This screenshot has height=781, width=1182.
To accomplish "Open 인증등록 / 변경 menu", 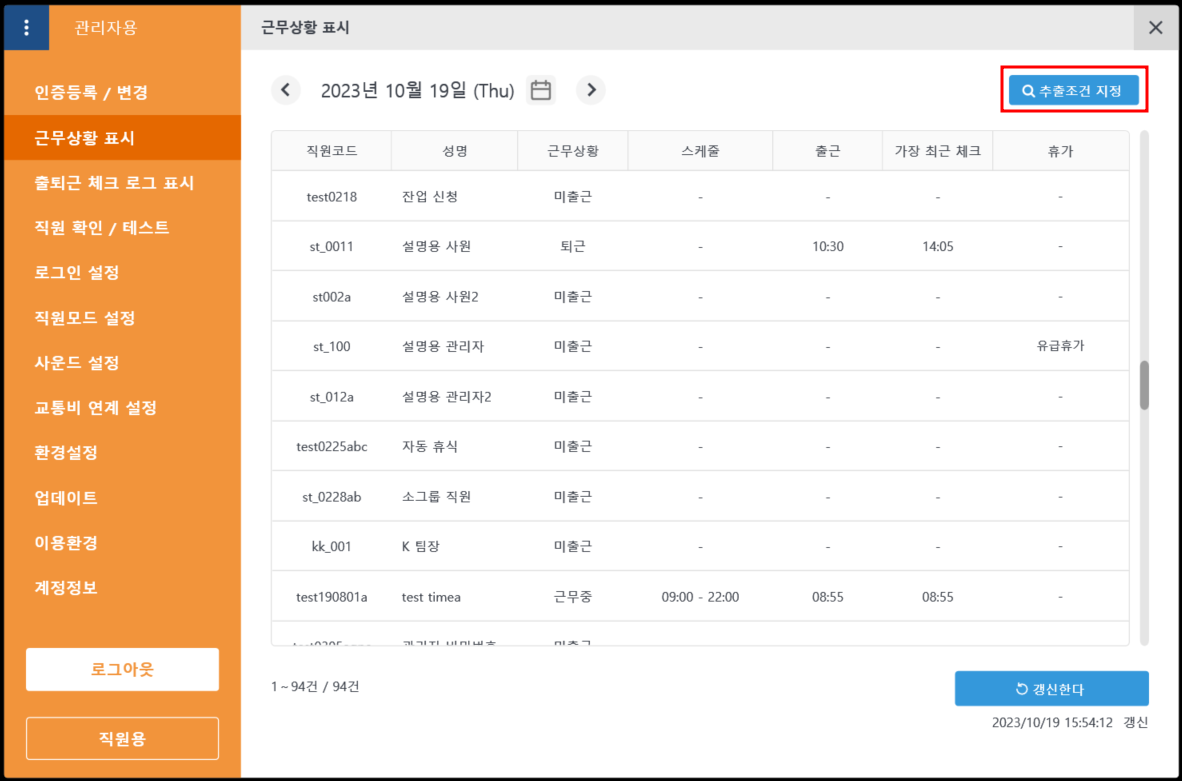I will pyautogui.click(x=91, y=93).
